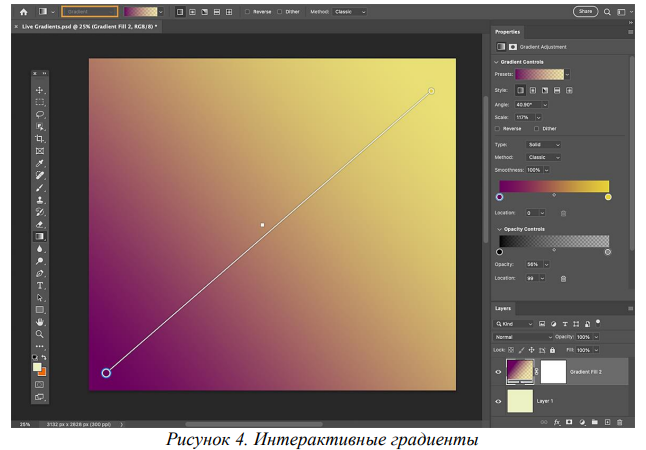The image size is (646, 450).
Task: Open Method dropdown in options bar
Action: coord(350,12)
